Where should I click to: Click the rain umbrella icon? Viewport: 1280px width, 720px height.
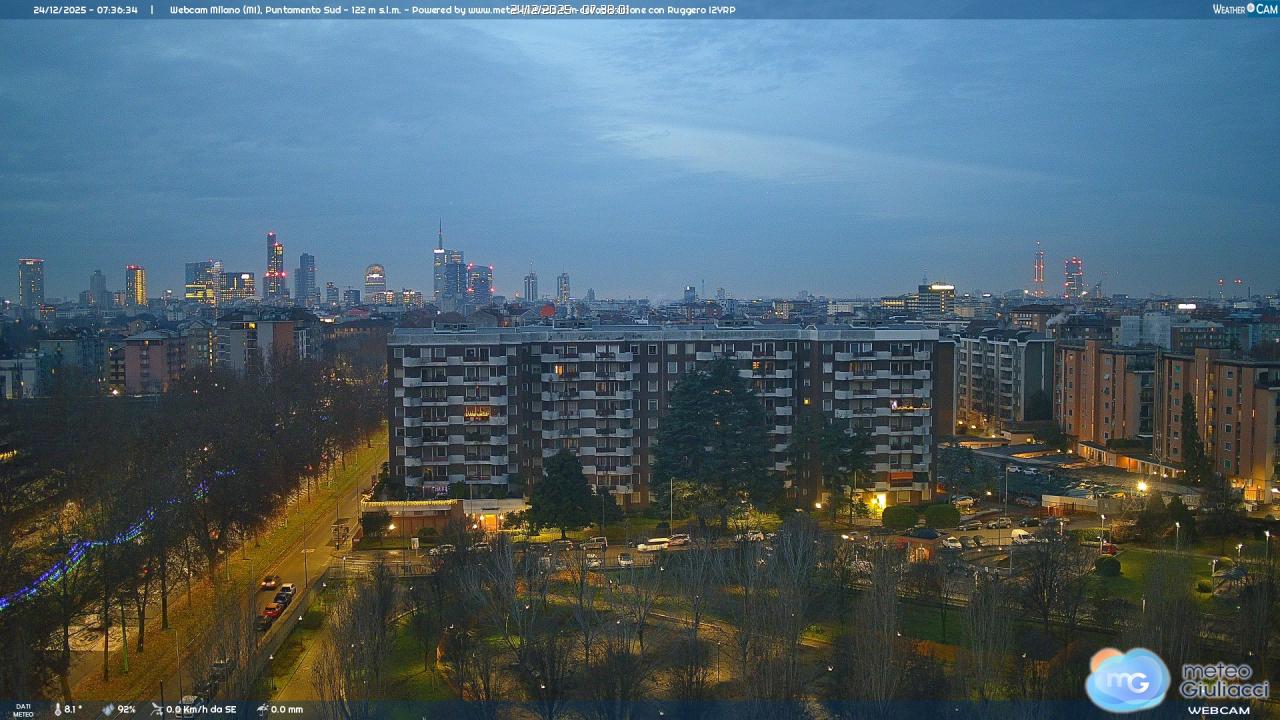[261, 709]
